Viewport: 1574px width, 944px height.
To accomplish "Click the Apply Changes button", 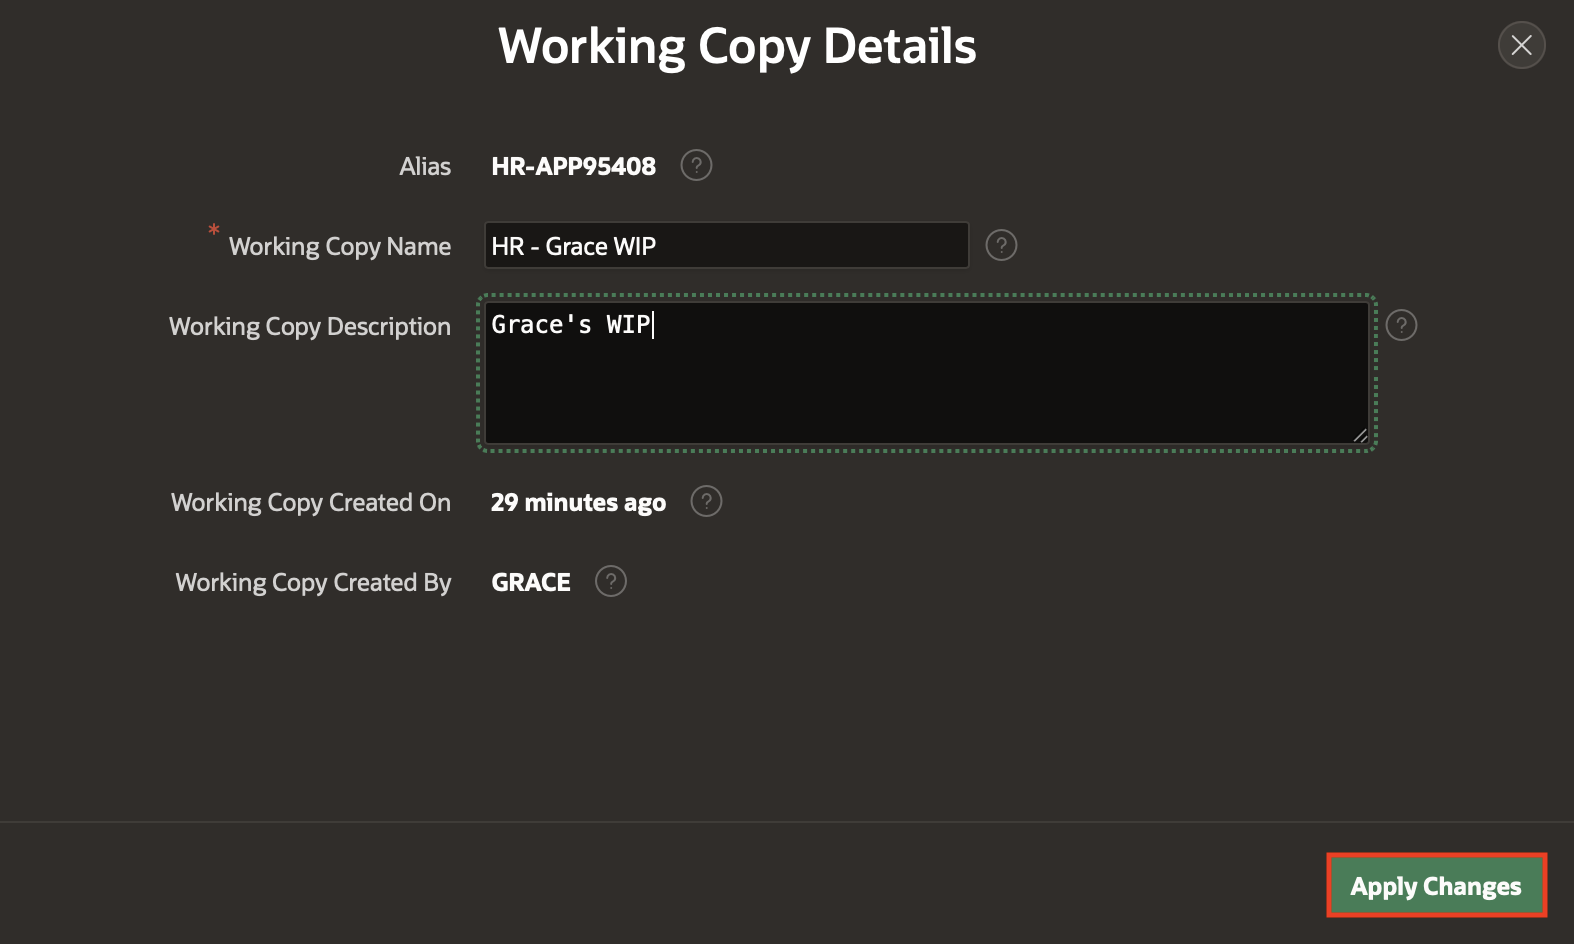I will pos(1436,885).
